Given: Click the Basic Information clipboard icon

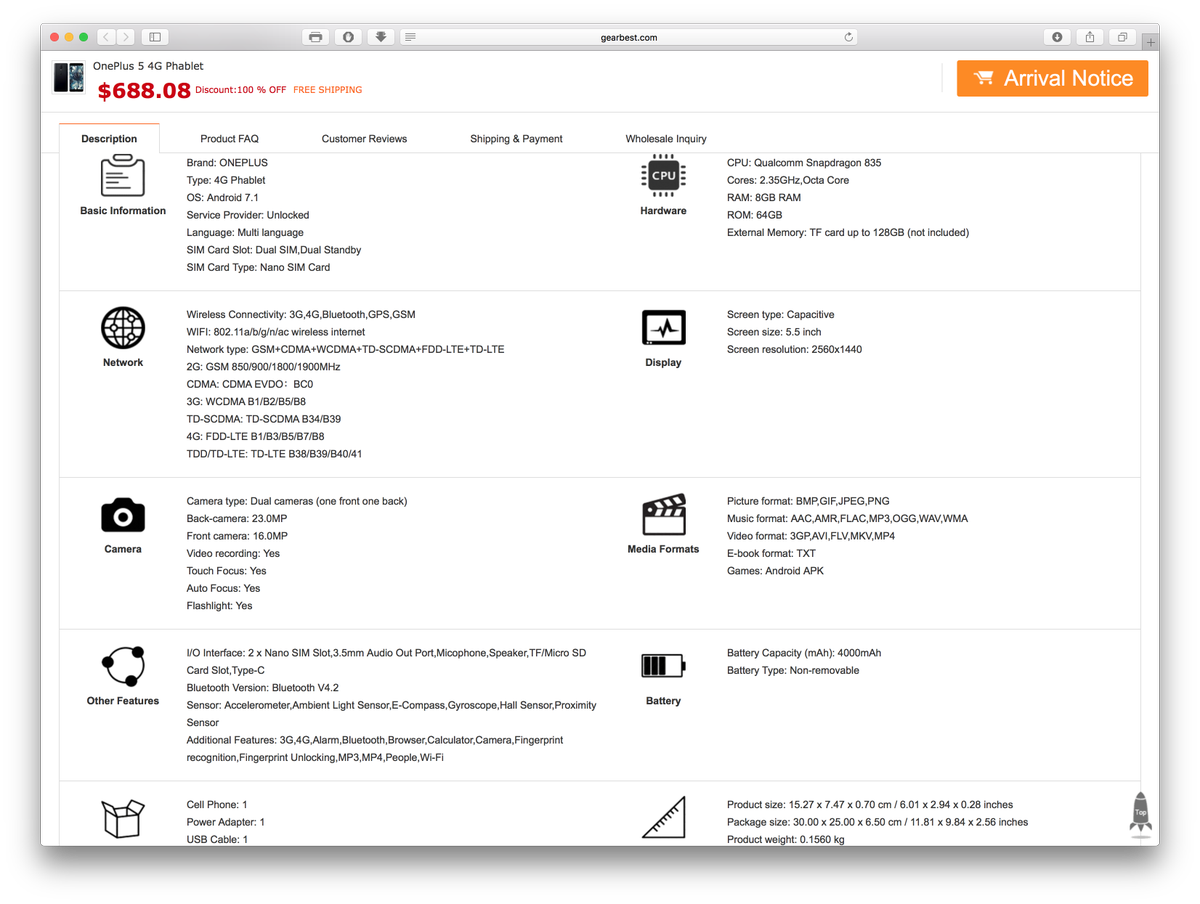Looking at the screenshot, I should tap(123, 177).
